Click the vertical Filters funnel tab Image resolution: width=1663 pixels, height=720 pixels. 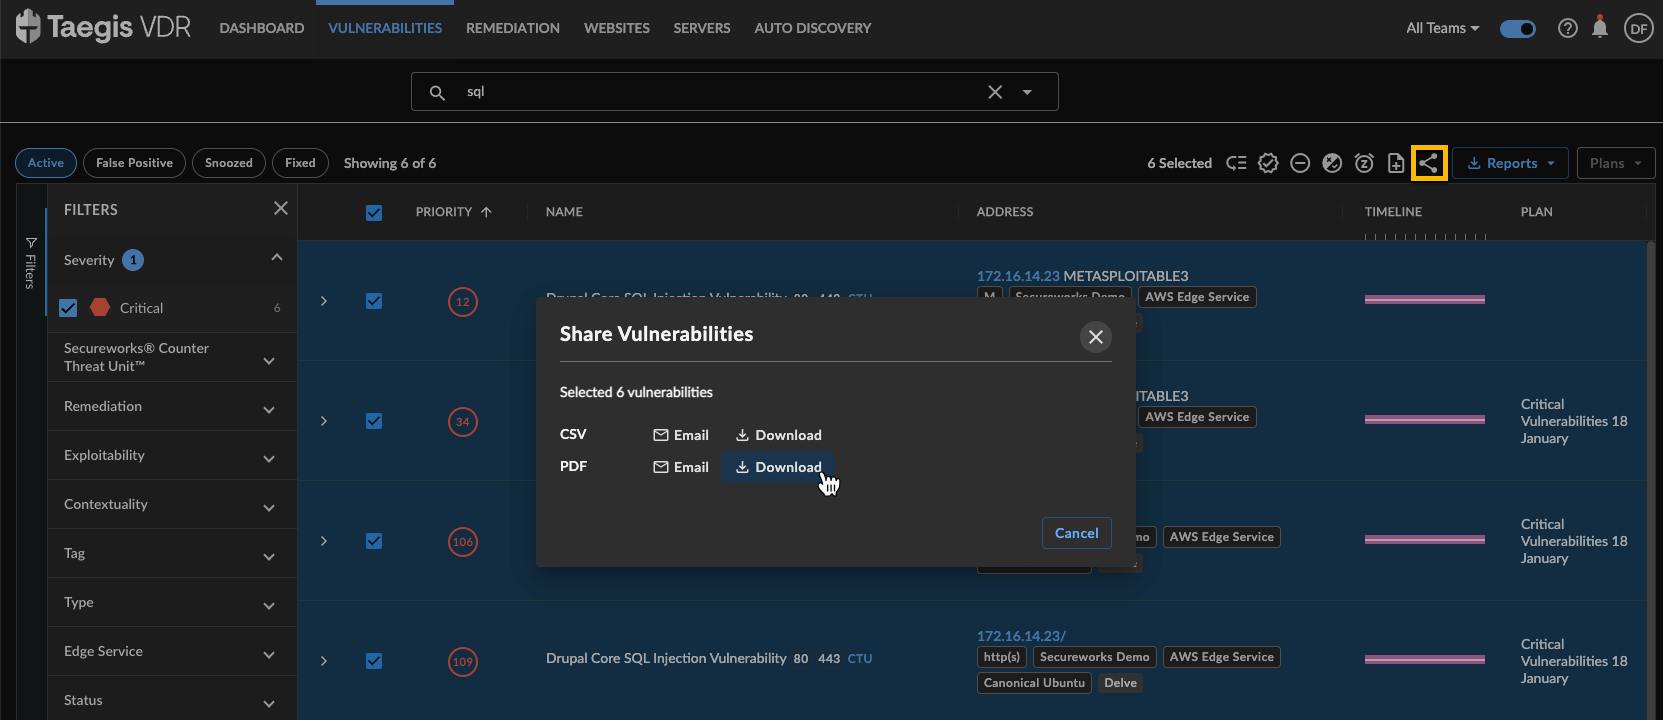pos(31,263)
